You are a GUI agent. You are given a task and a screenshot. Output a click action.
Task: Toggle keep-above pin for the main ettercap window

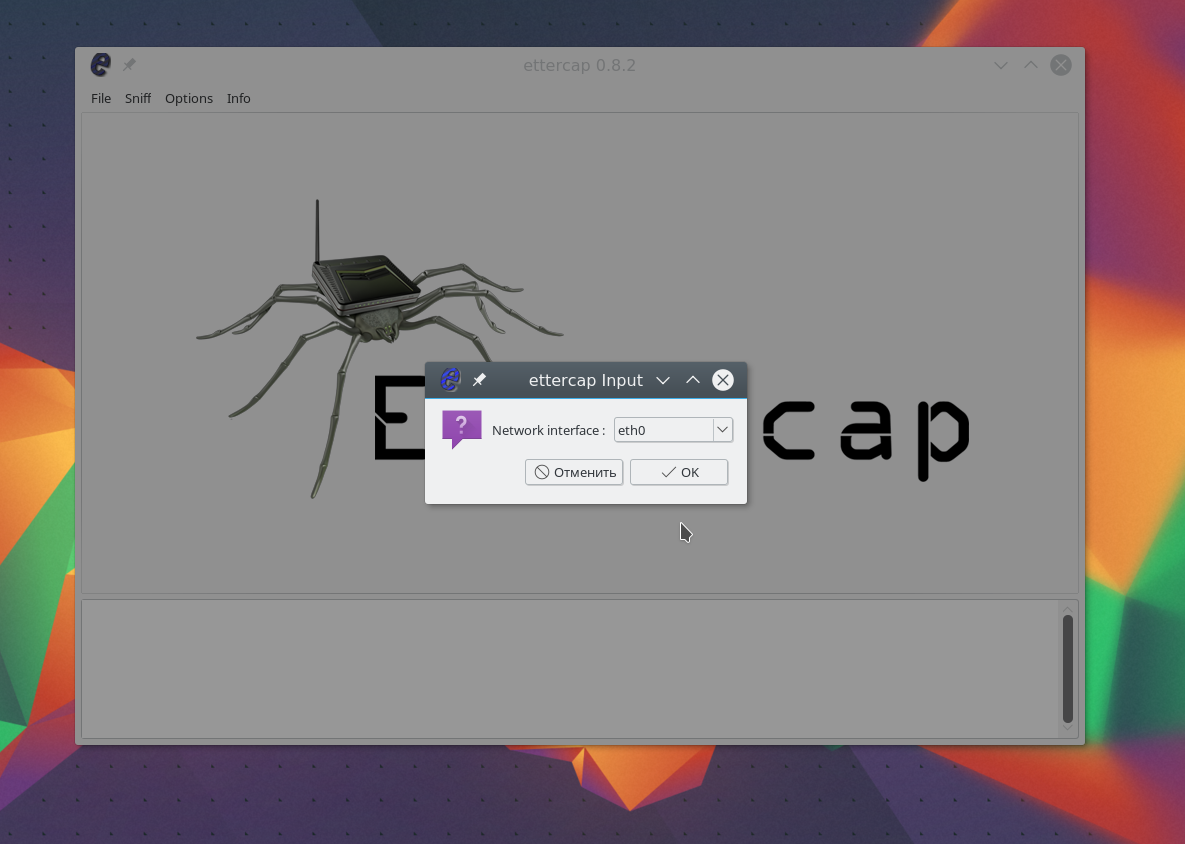(128, 64)
